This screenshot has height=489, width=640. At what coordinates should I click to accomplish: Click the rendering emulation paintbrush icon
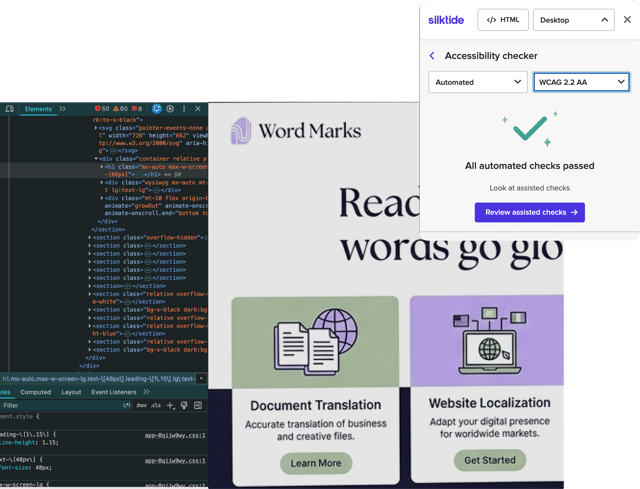click(184, 405)
